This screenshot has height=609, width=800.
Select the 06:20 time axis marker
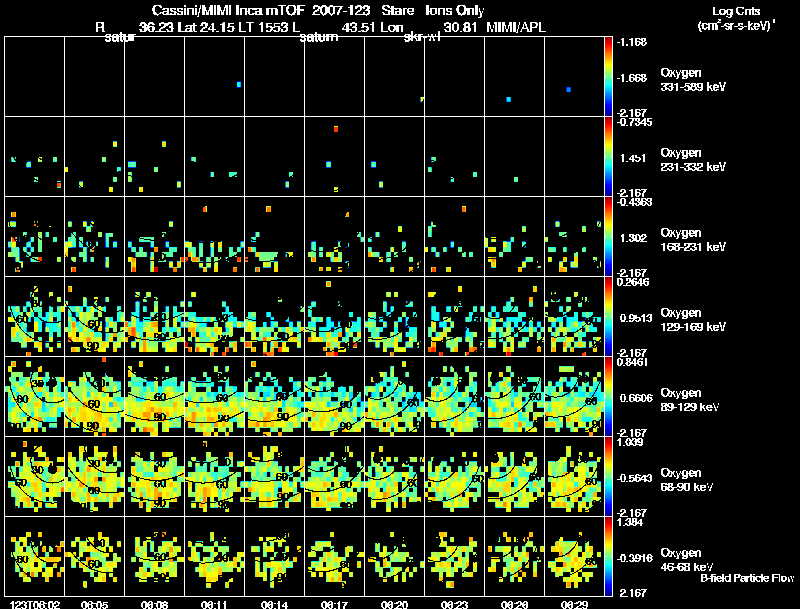(x=394, y=604)
